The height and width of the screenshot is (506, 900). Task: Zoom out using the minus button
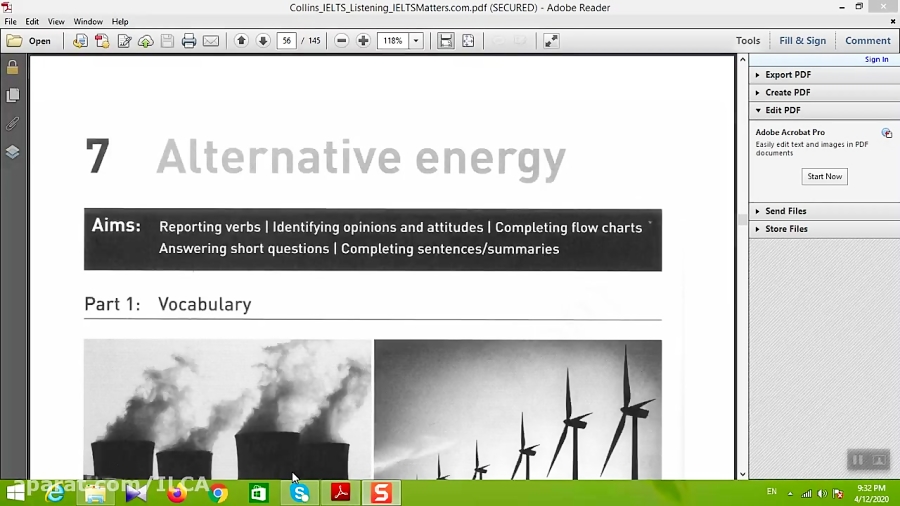pyautogui.click(x=341, y=41)
